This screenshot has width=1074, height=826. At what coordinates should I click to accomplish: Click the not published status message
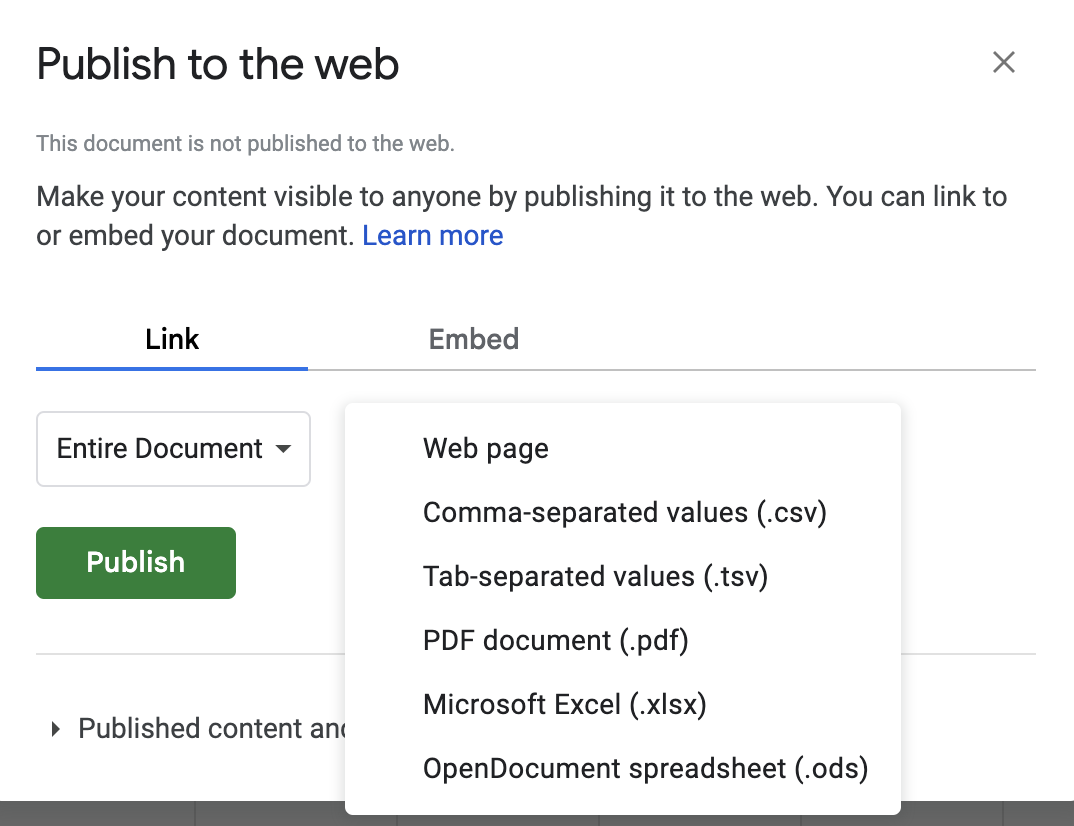point(245,144)
